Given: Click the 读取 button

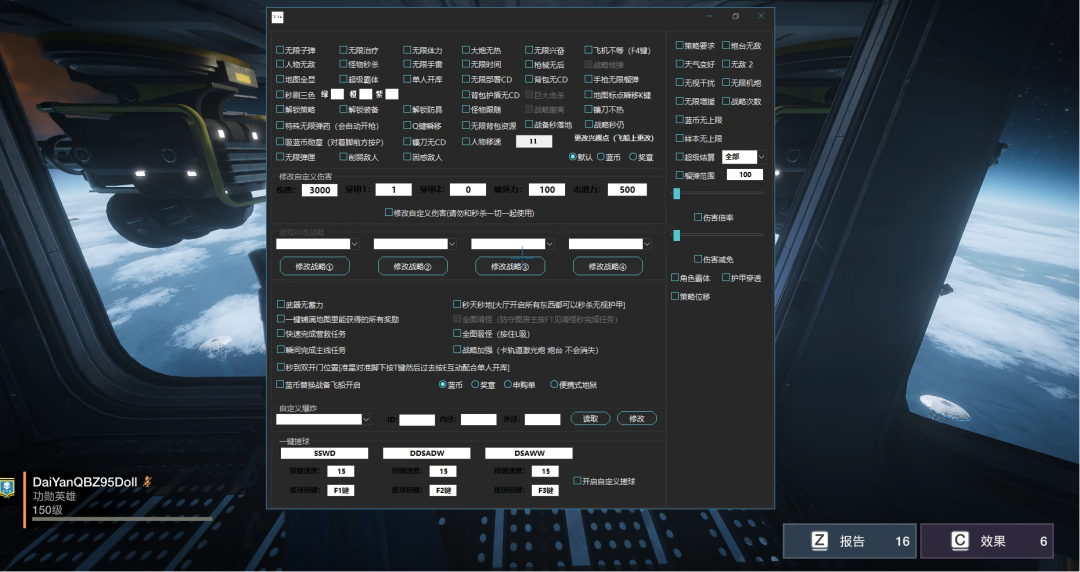Looking at the screenshot, I should click(x=590, y=418).
